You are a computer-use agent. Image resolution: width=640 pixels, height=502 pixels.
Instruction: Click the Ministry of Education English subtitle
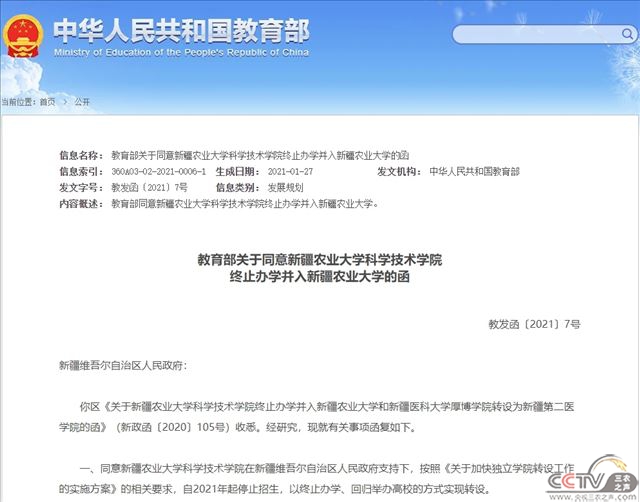[x=181, y=52]
